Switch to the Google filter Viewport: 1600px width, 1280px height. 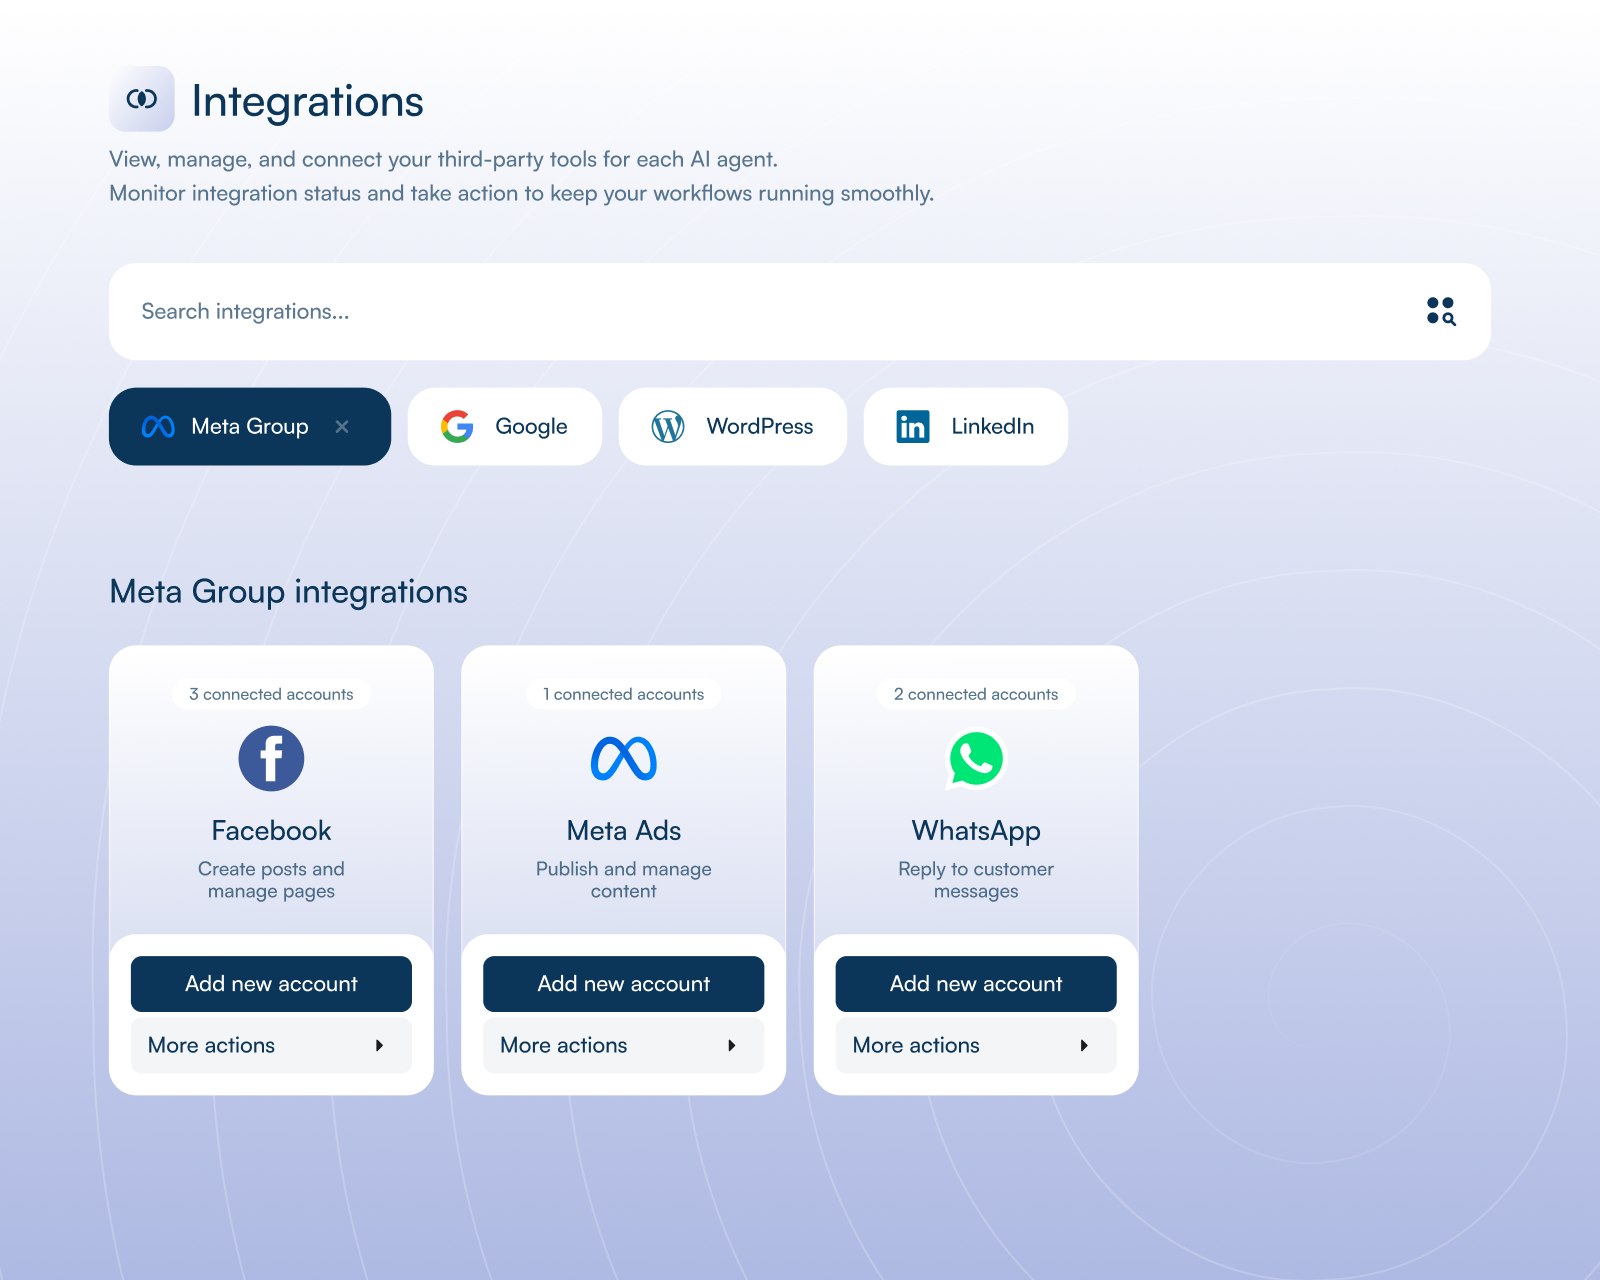(x=504, y=426)
